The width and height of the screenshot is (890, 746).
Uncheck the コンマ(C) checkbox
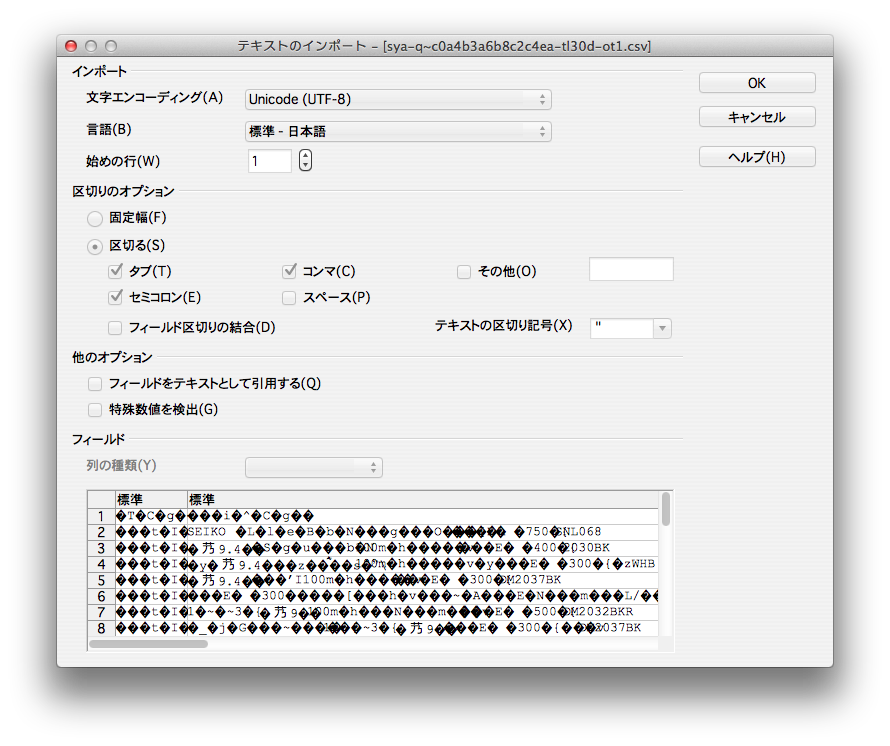(289, 271)
